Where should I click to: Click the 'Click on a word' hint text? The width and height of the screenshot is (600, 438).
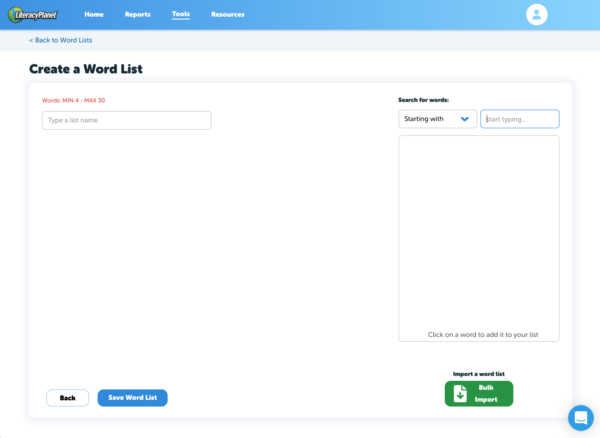479,334
